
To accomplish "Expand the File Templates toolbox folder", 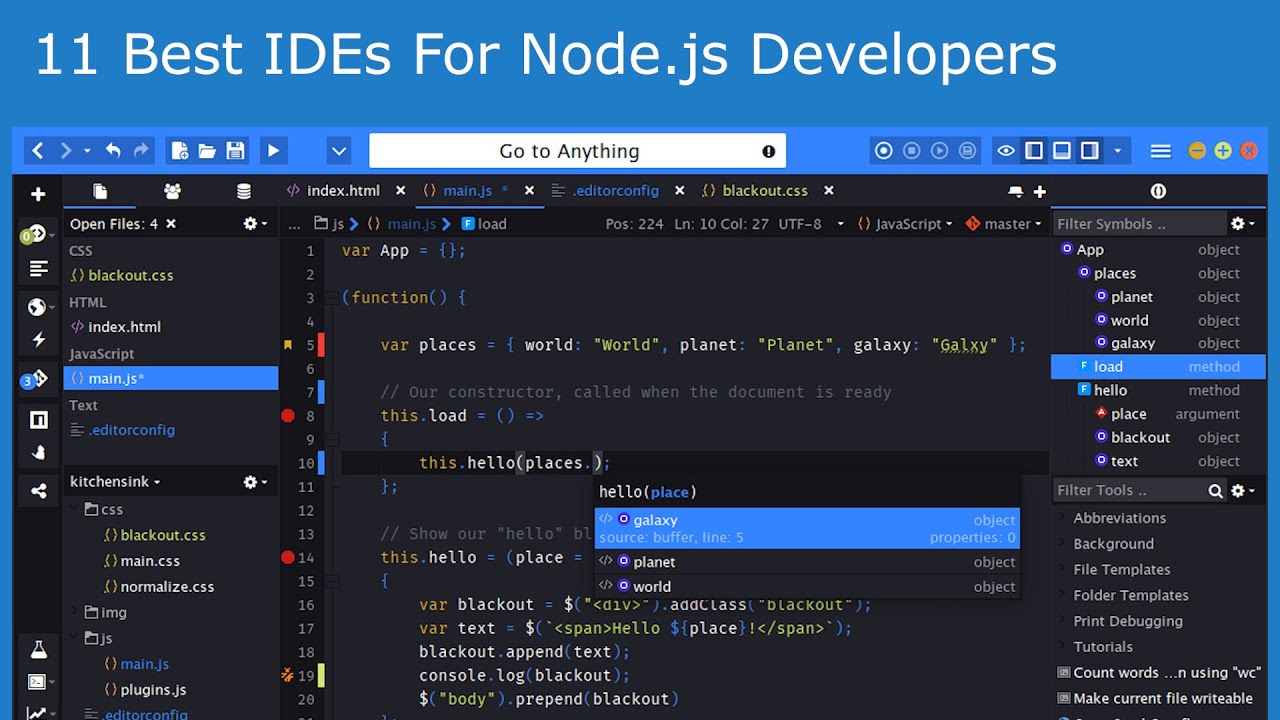I will (x=1062, y=570).
